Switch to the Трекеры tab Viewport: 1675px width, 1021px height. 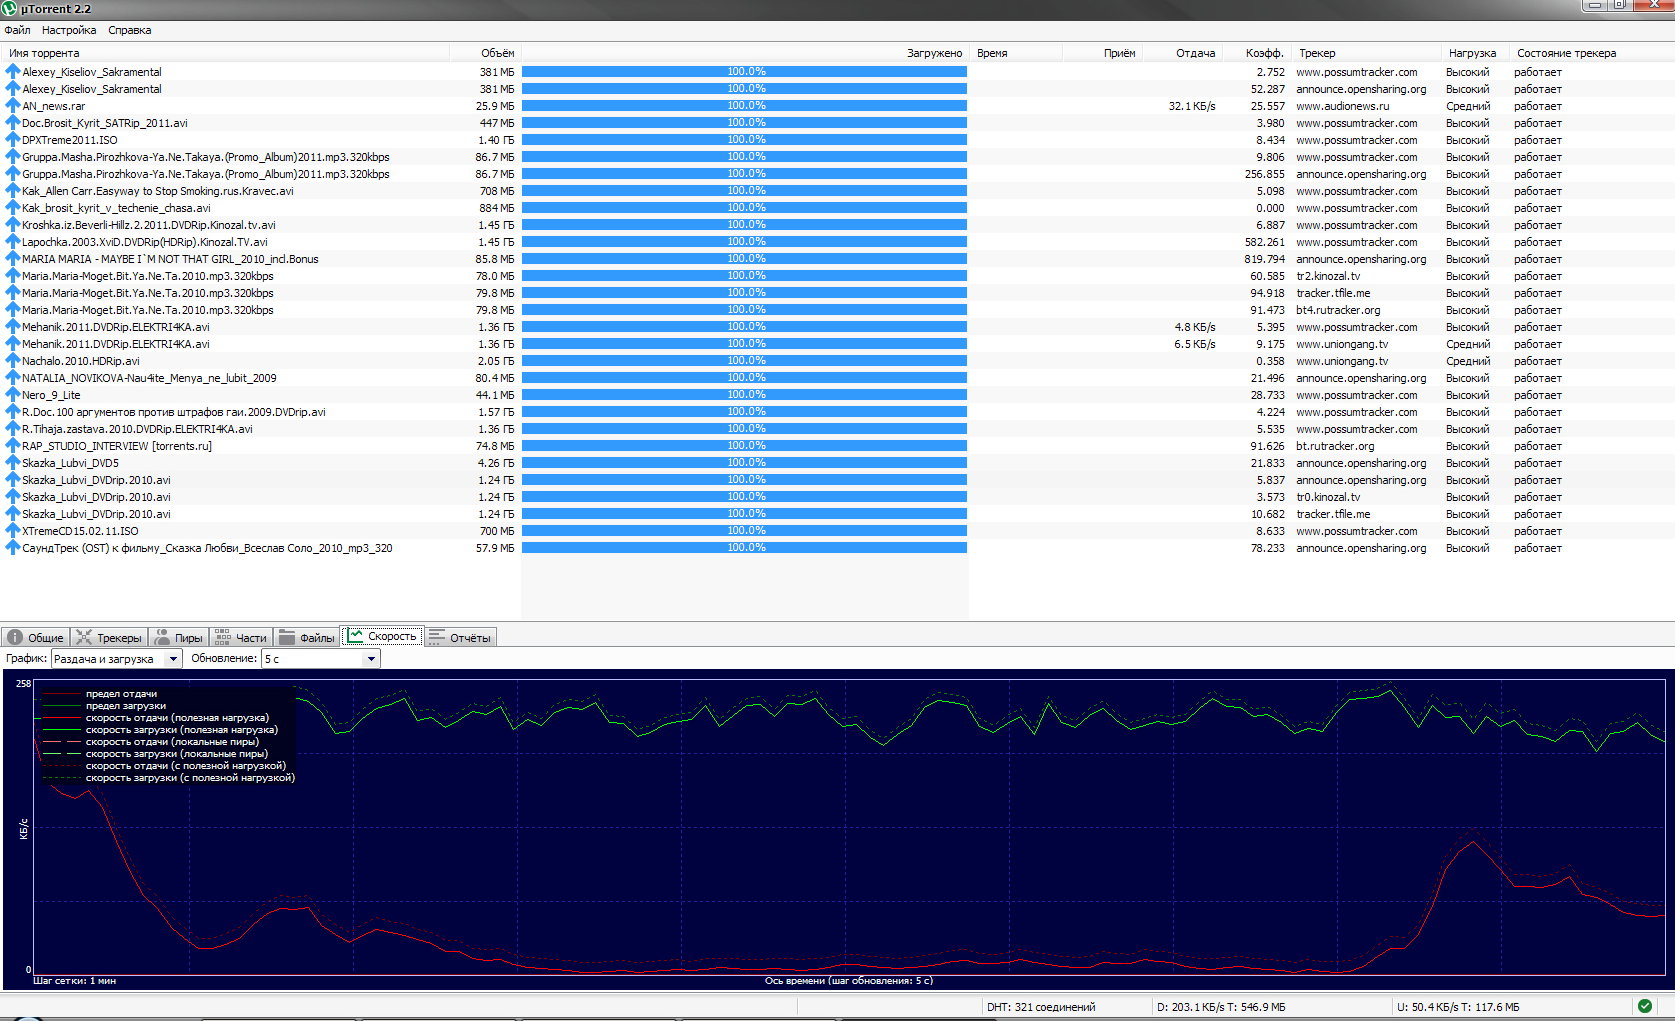coord(109,637)
